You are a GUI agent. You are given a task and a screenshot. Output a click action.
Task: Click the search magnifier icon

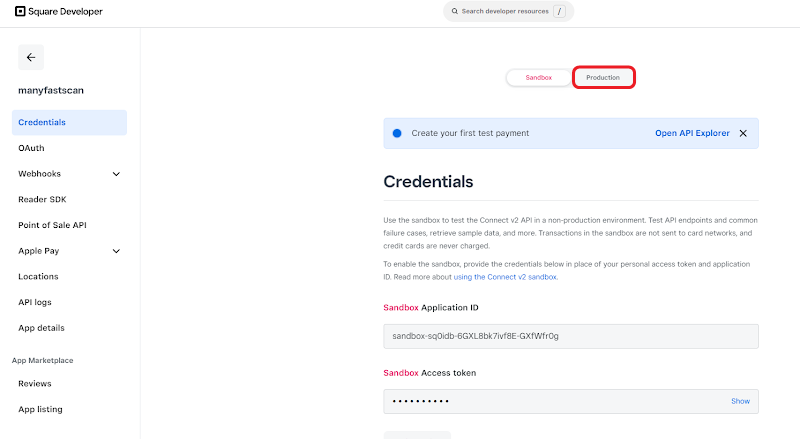click(x=454, y=12)
